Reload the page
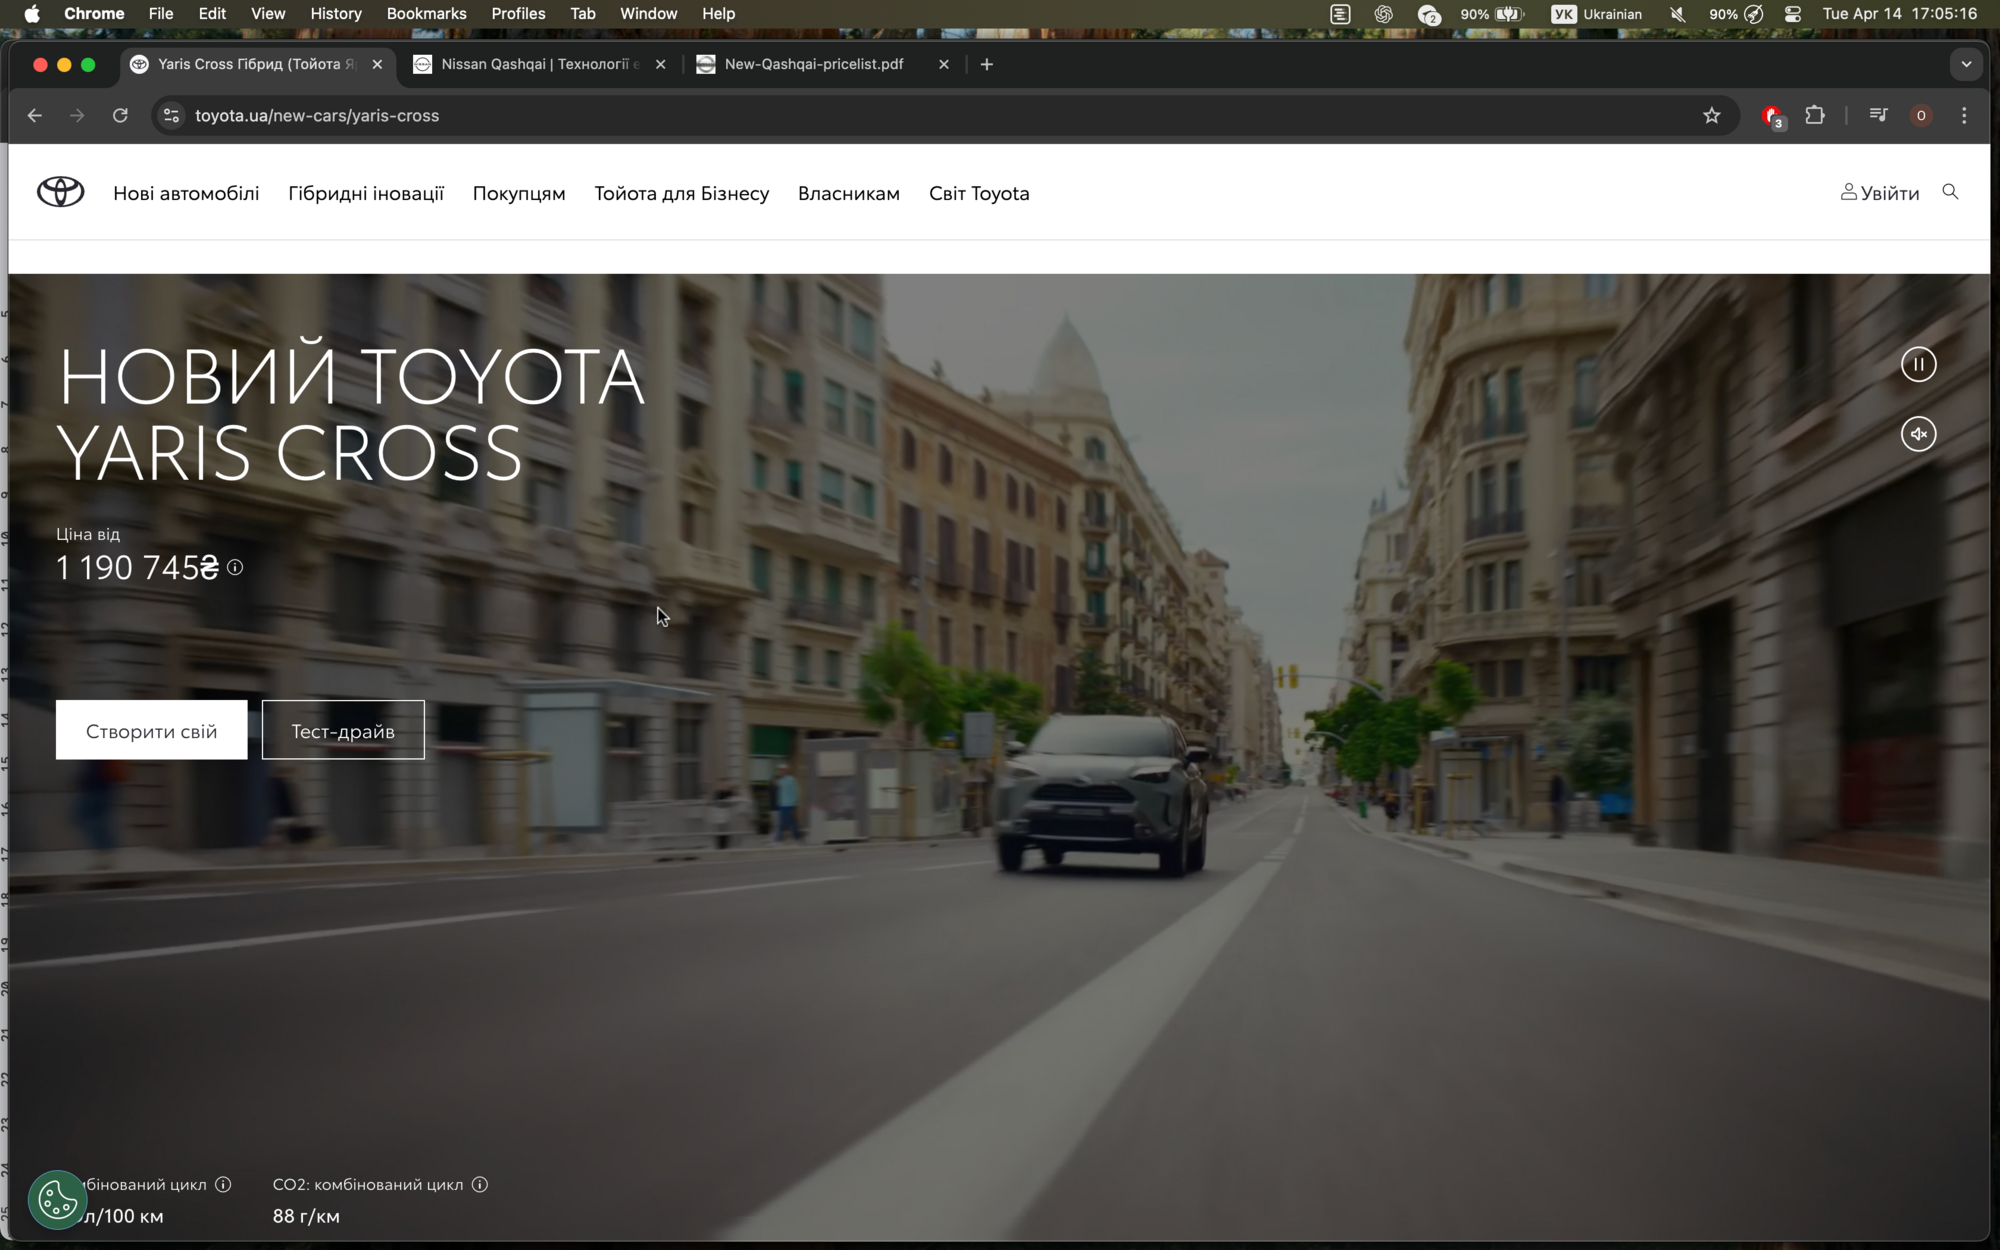This screenshot has width=2000, height=1250. tap(120, 116)
